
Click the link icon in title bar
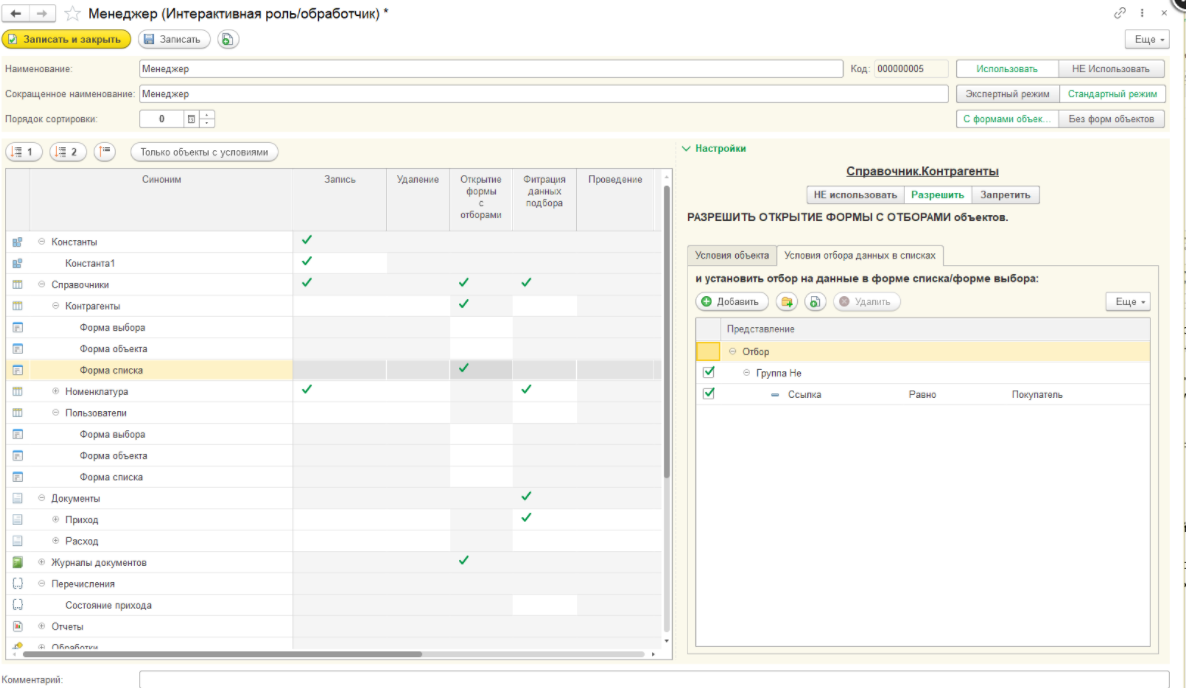coord(1119,13)
